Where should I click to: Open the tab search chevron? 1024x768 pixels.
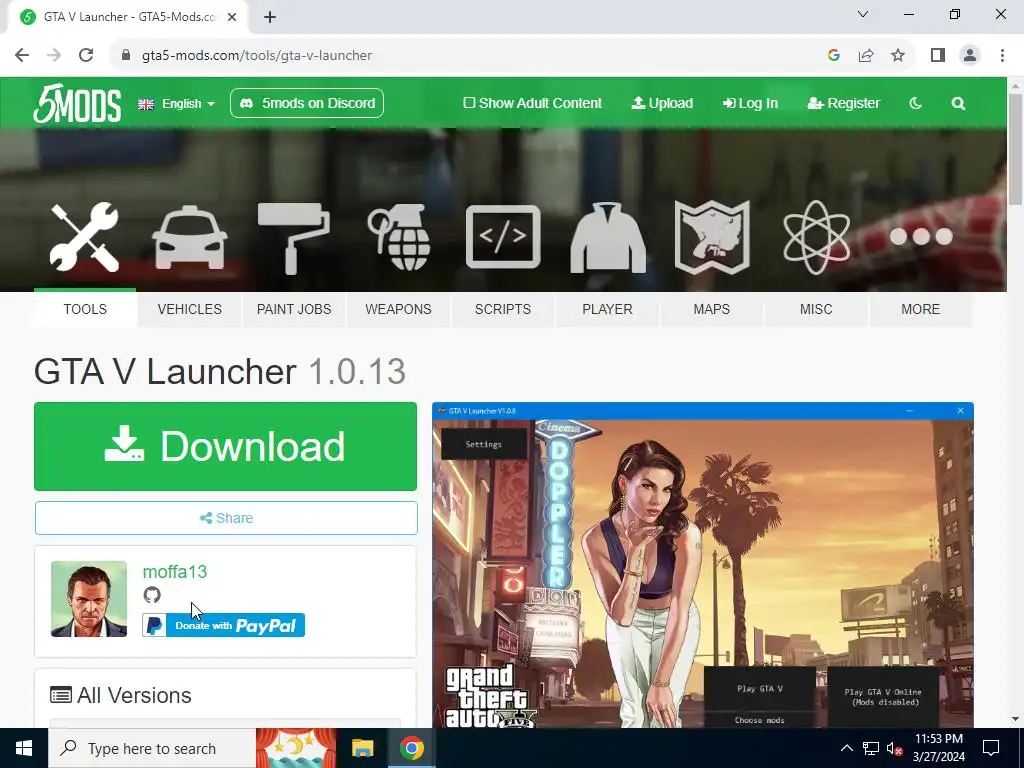pyautogui.click(x=863, y=14)
